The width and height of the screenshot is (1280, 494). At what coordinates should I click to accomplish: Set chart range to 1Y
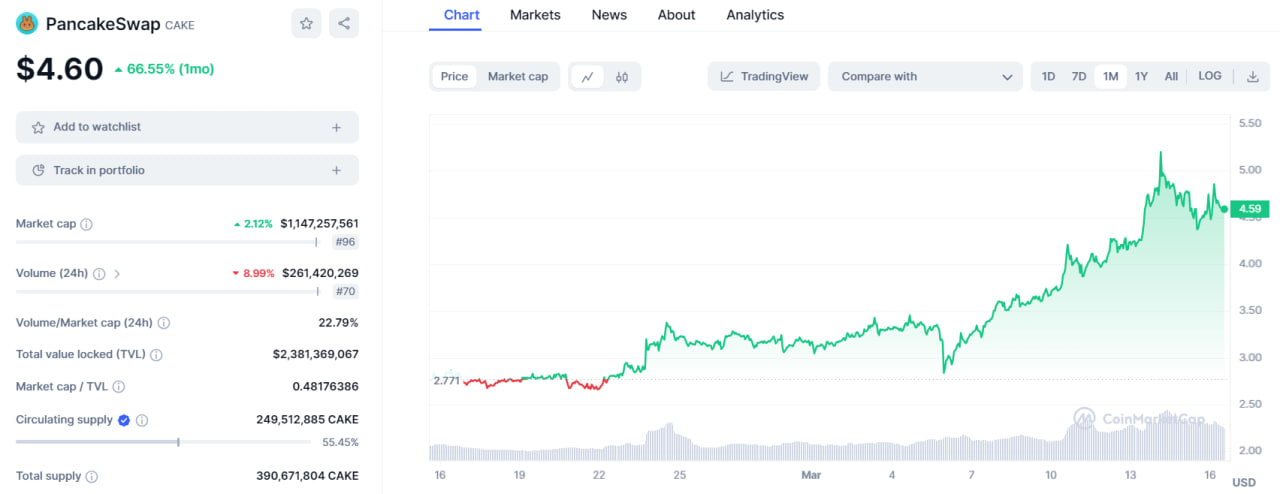(x=1141, y=76)
